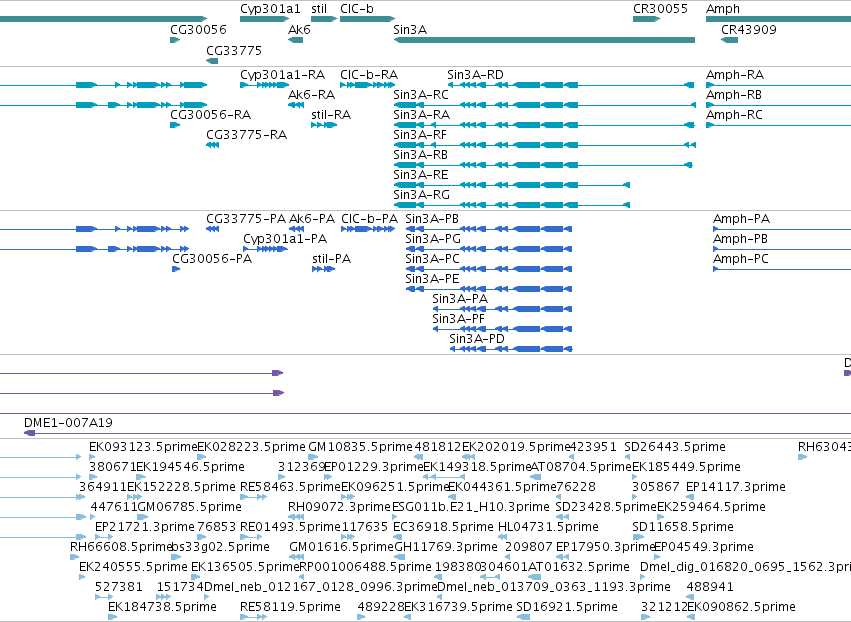Click EST EK184738.5prime
851x622 pixels.
(162, 607)
